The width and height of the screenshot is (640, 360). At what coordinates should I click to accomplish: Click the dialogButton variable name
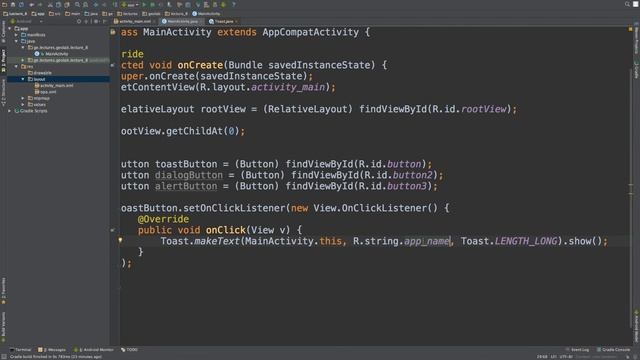click(x=189, y=175)
